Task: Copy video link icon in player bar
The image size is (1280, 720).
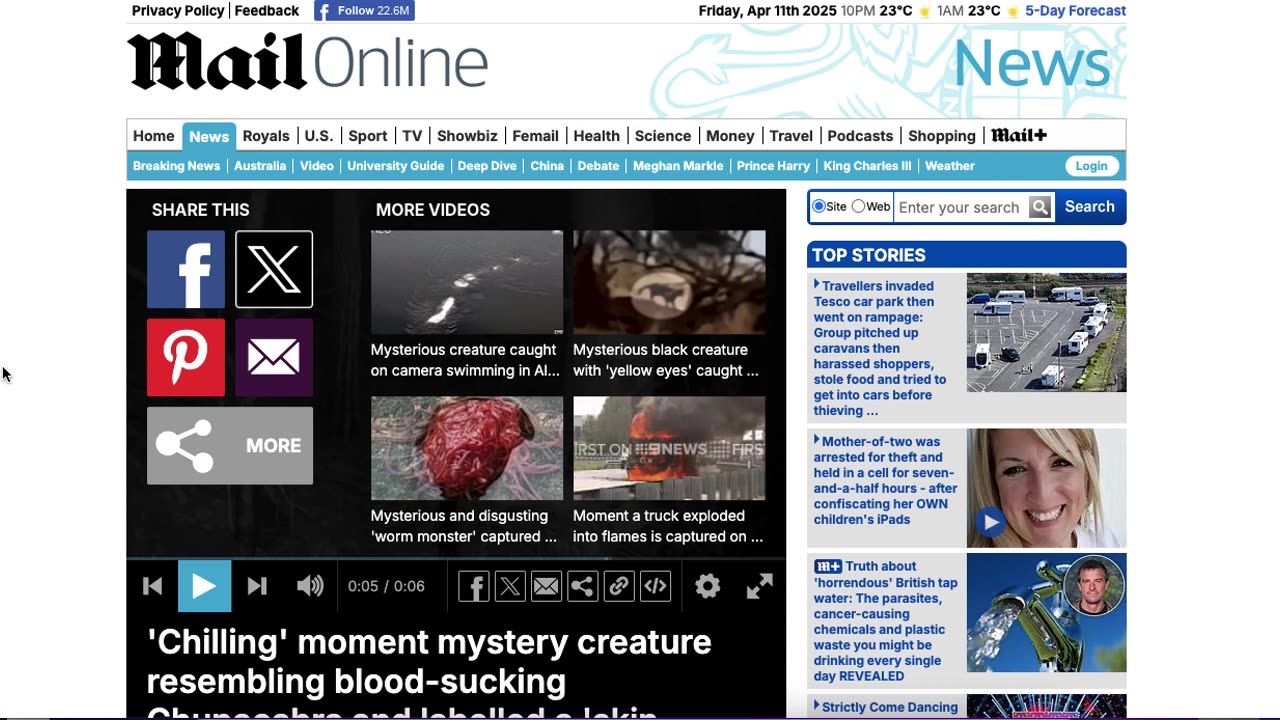Action: (619, 586)
